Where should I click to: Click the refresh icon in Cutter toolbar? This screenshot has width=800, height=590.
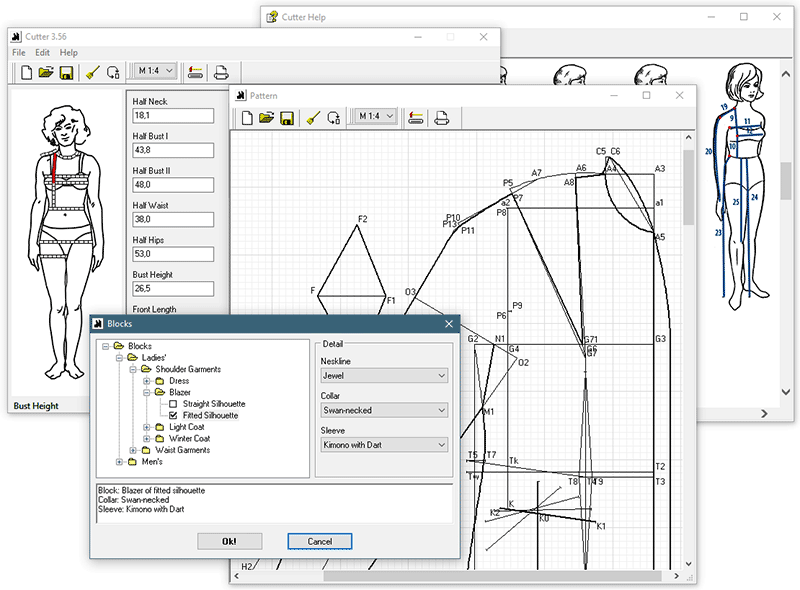113,72
